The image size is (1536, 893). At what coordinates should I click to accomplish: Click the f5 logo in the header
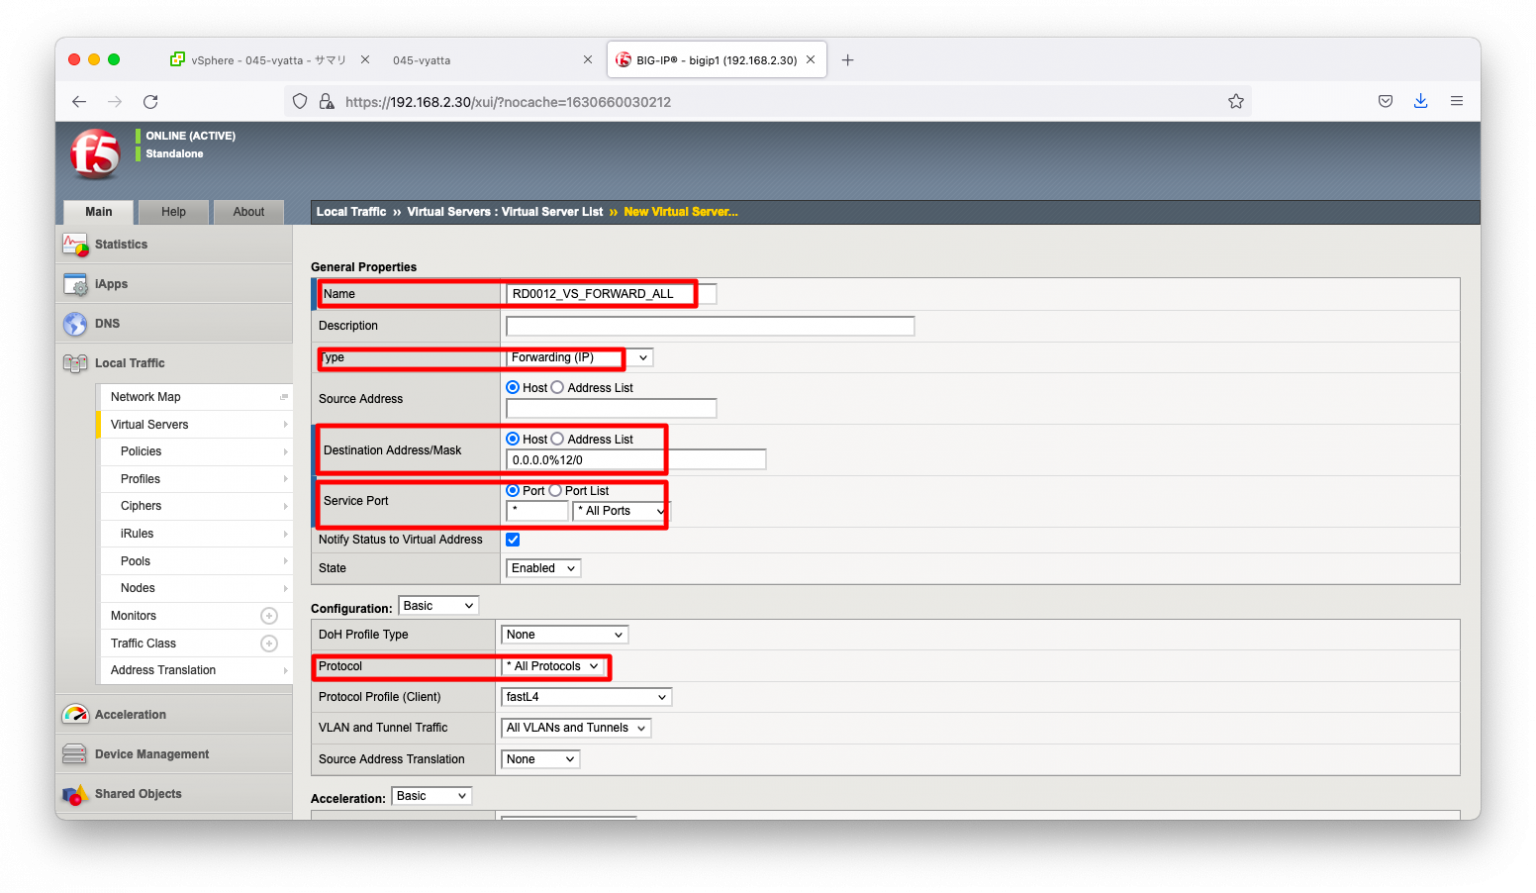(x=94, y=153)
